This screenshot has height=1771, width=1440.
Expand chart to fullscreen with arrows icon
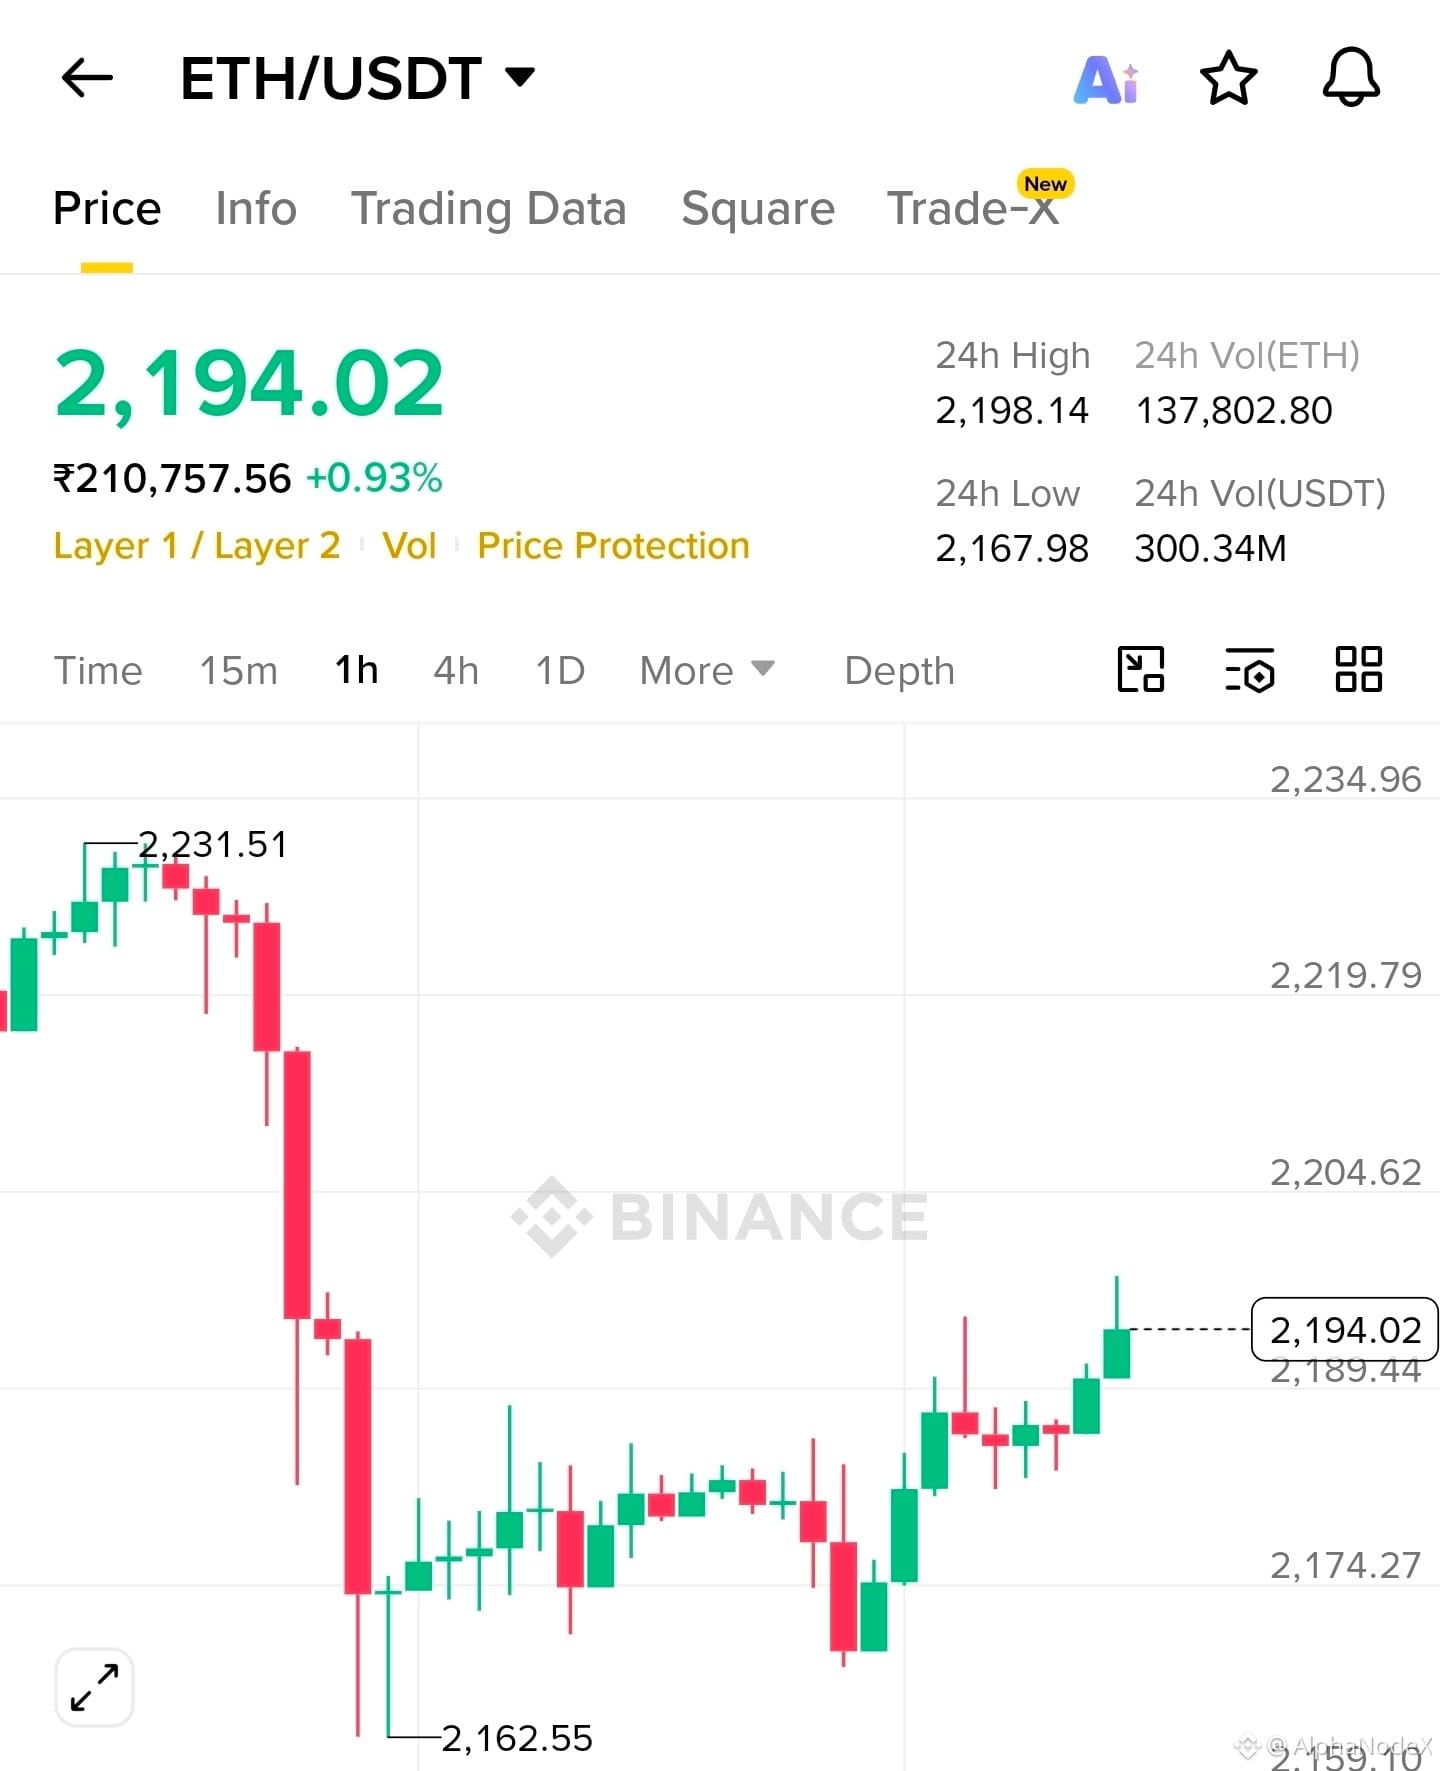(95, 1687)
